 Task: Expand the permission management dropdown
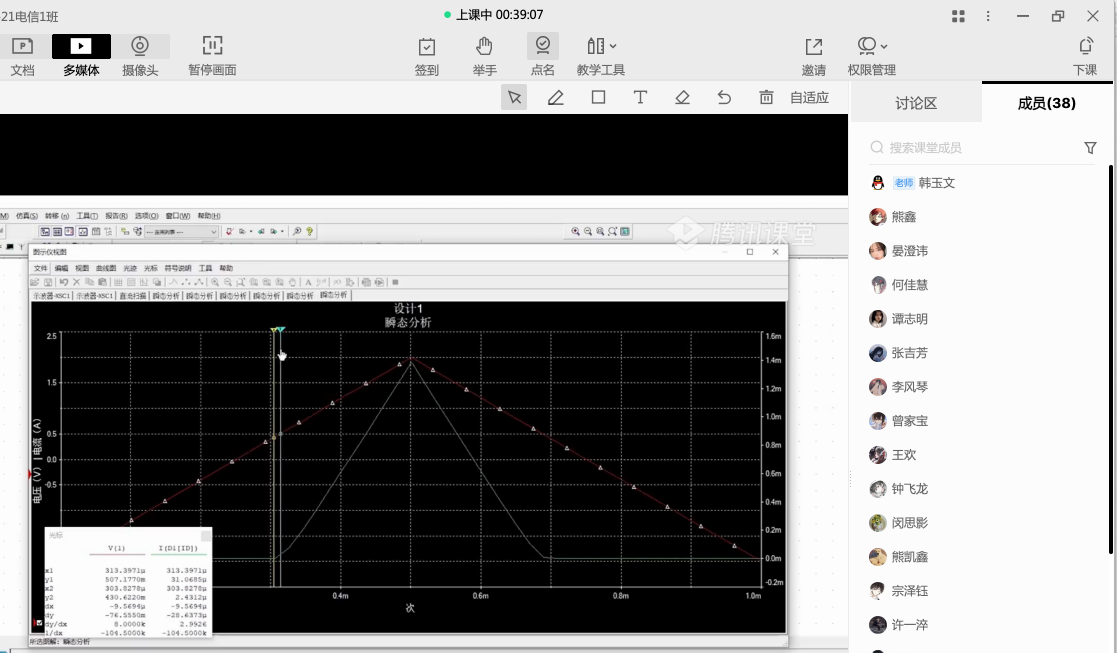(x=871, y=55)
